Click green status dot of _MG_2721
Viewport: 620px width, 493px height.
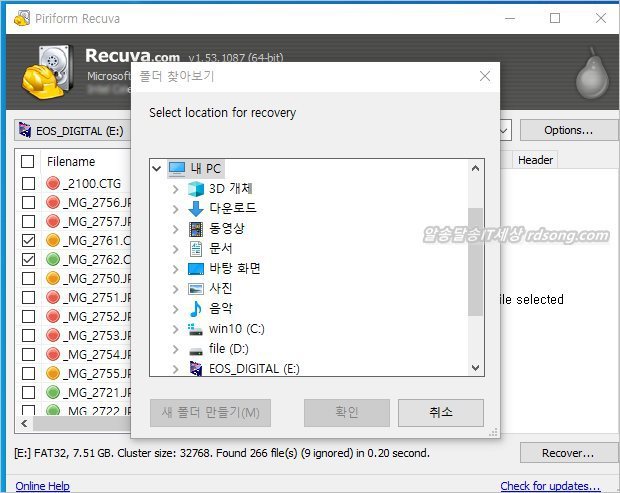pos(53,392)
